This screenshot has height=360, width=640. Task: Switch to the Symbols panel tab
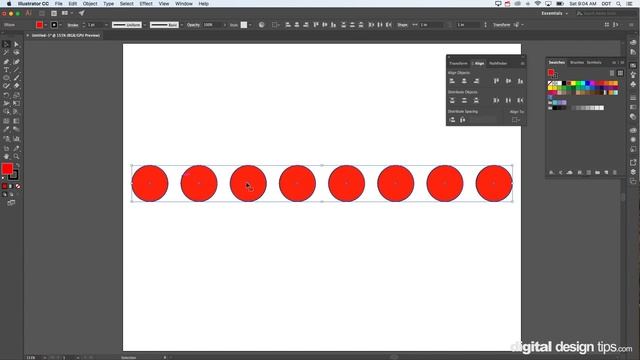coord(594,62)
